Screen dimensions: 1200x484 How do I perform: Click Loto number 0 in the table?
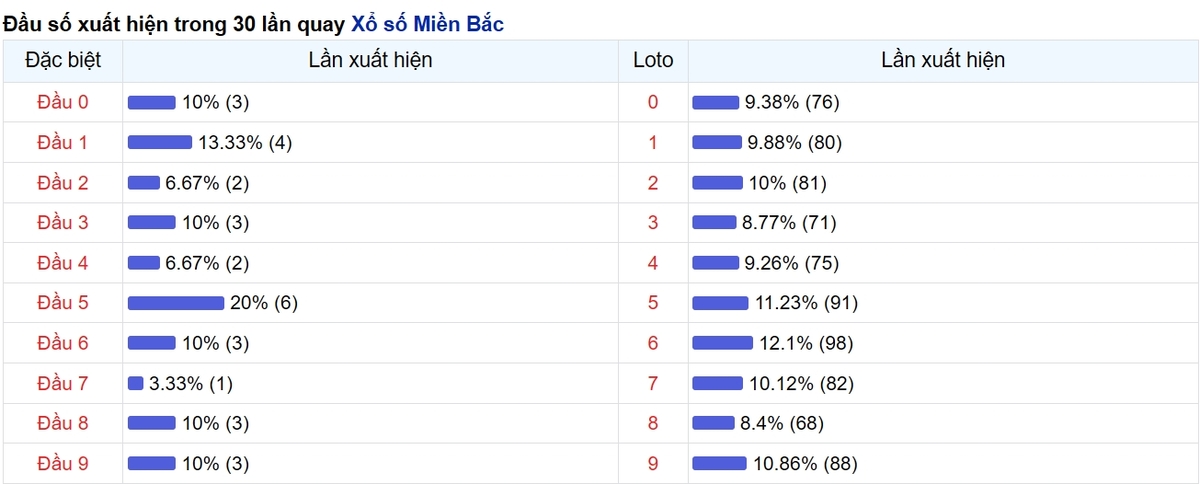(x=653, y=102)
